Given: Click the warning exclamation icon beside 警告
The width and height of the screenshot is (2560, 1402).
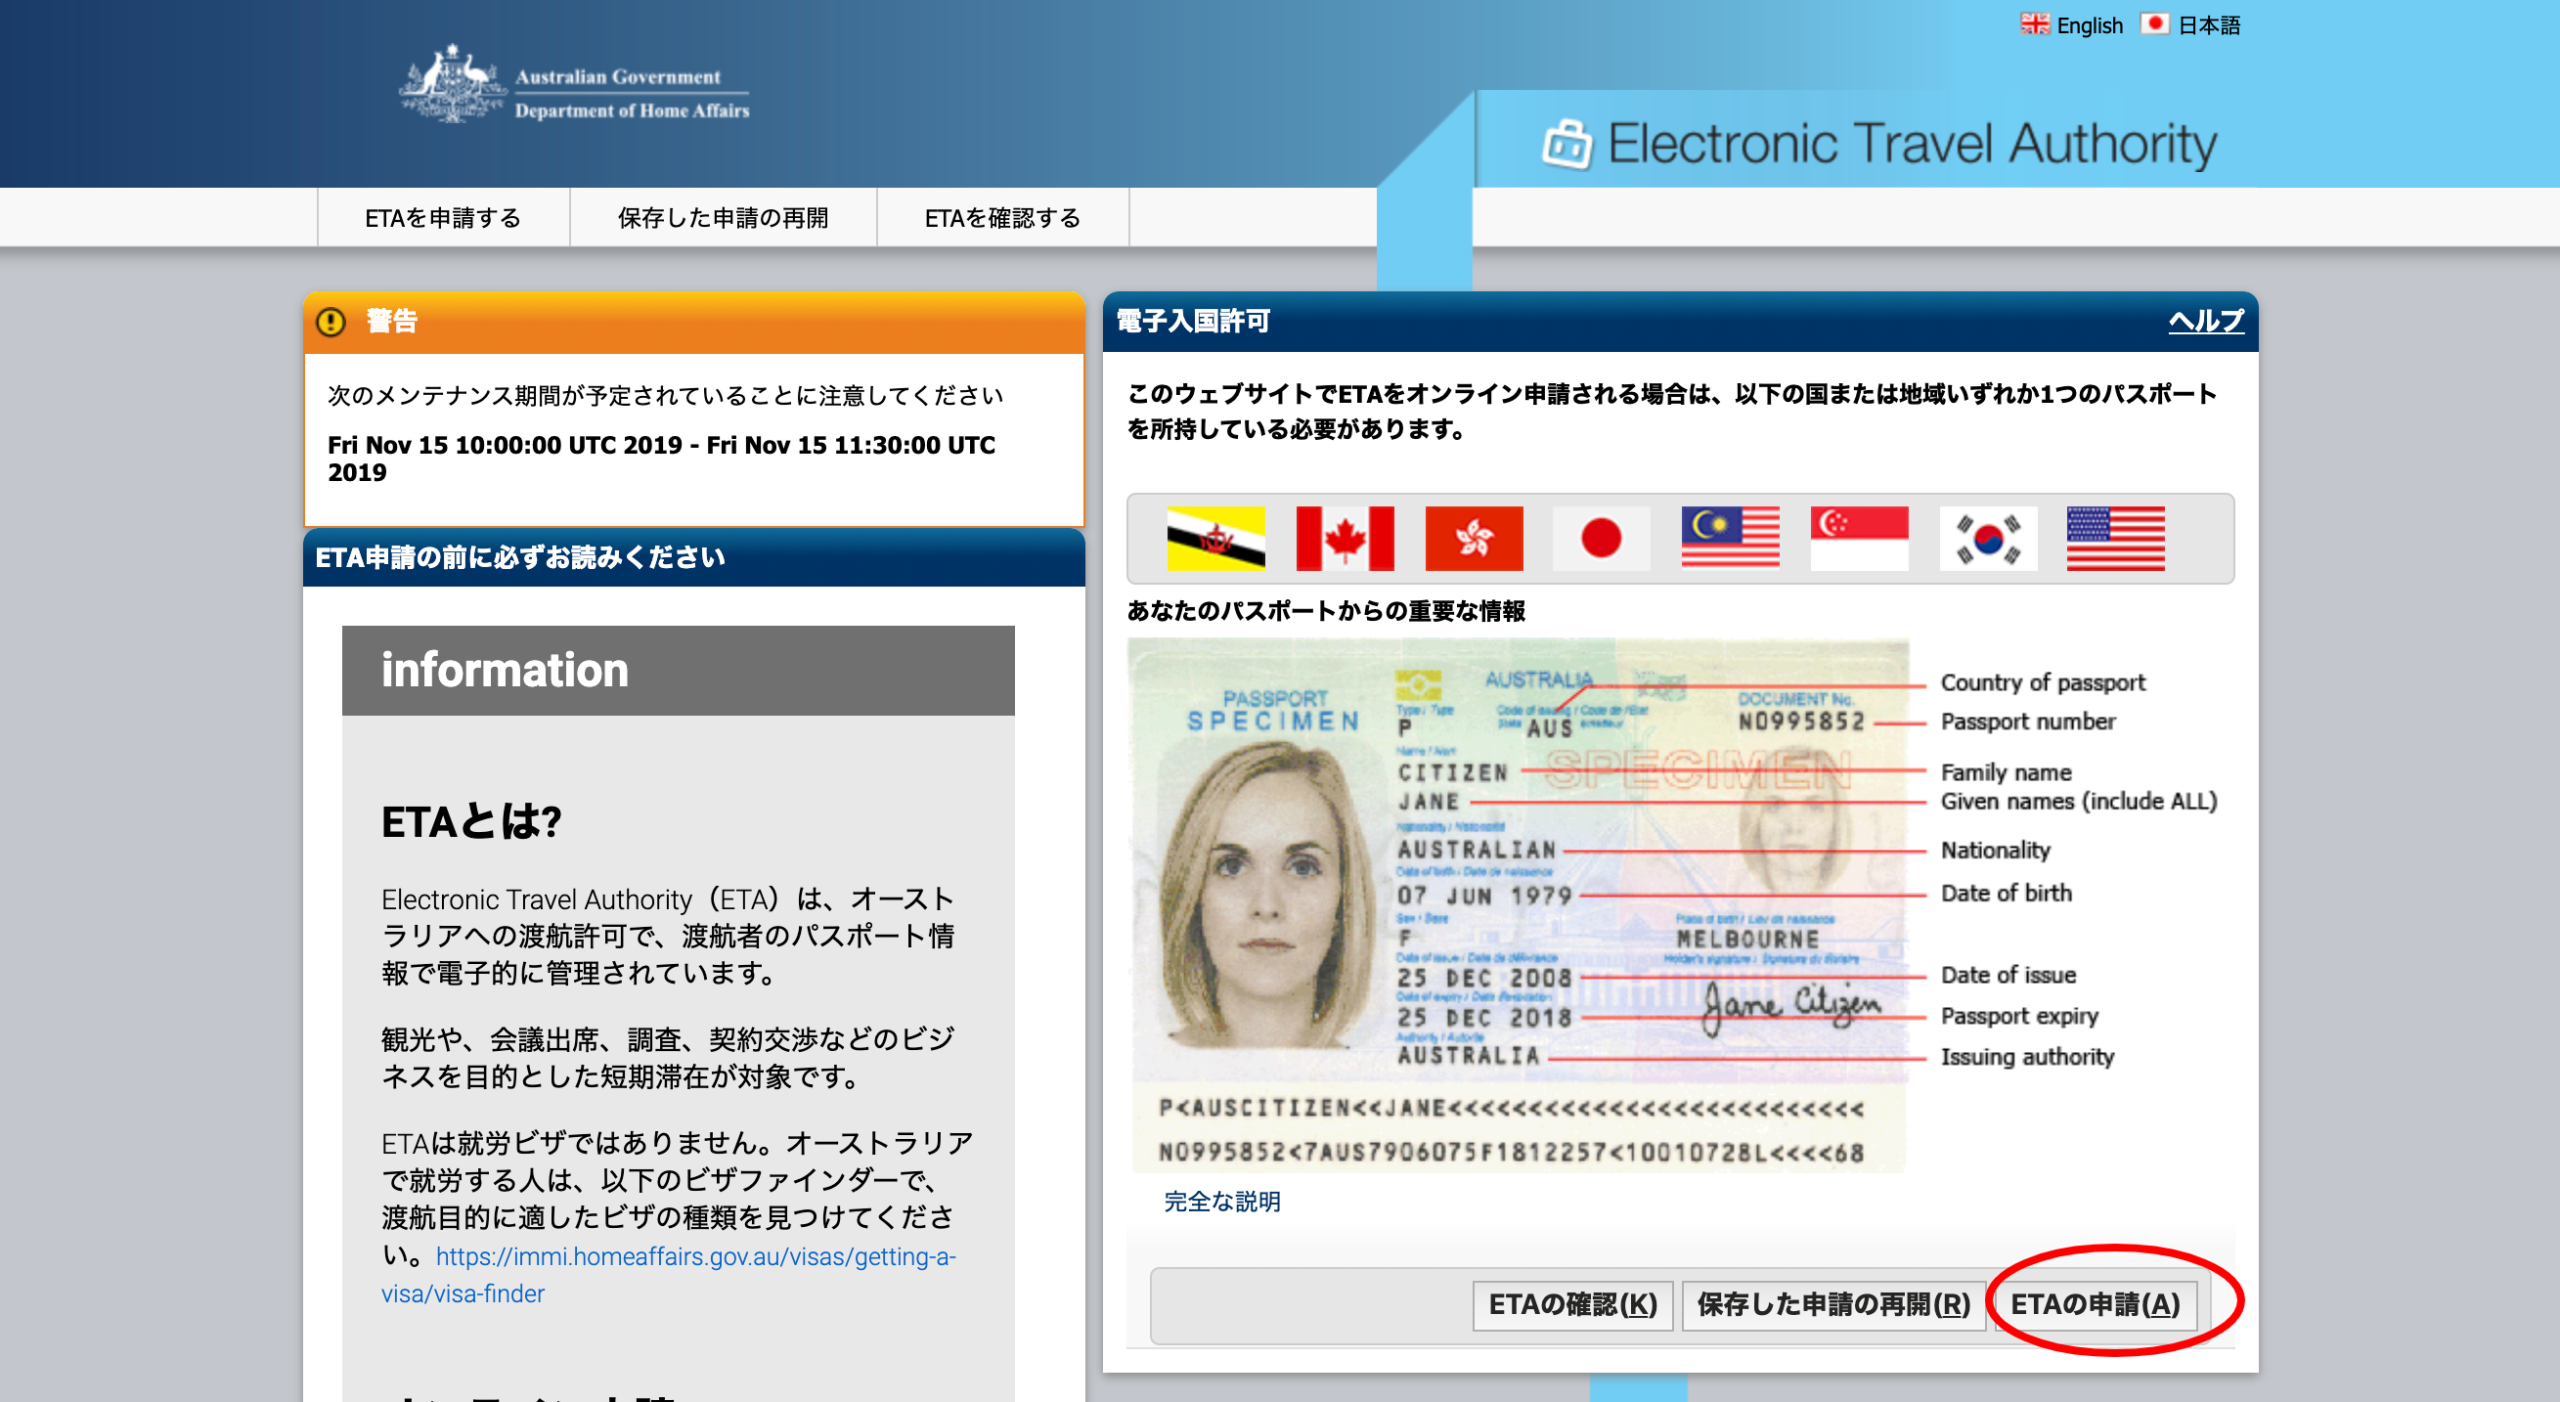Looking at the screenshot, I should coord(331,322).
